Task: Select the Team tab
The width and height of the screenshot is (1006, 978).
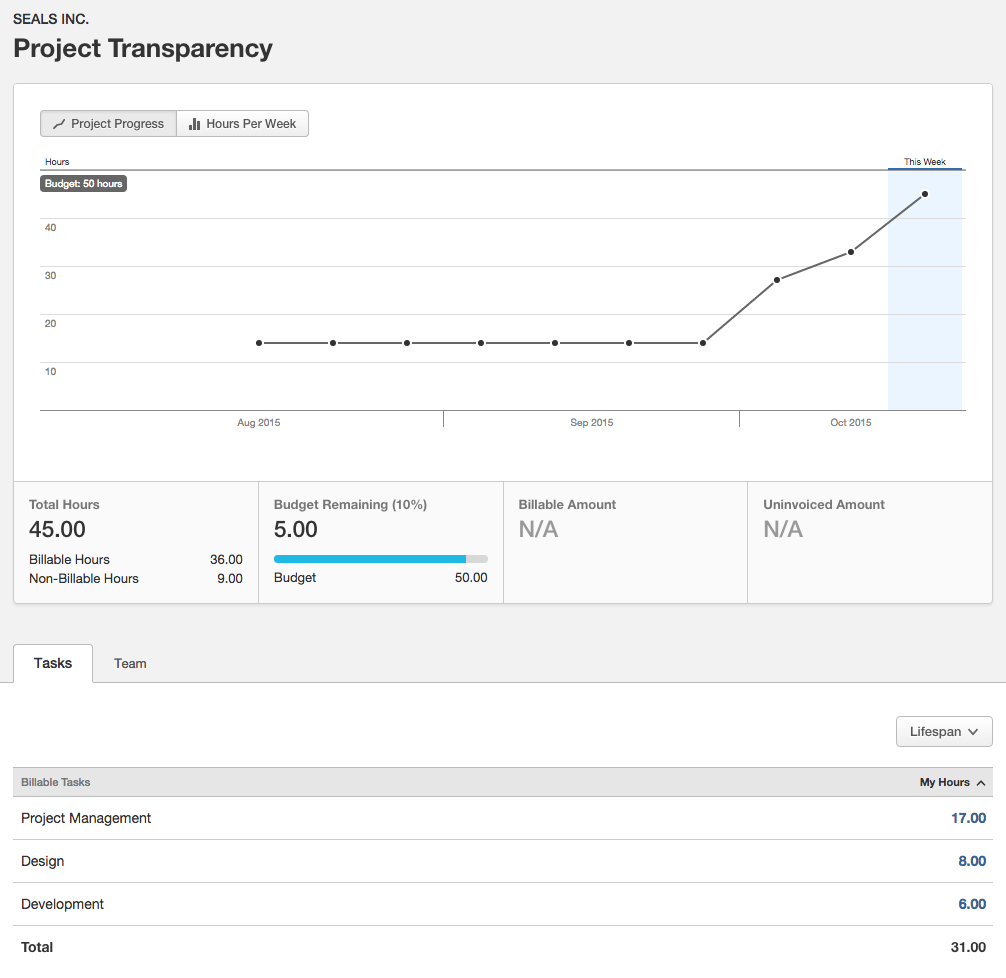Action: click(130, 664)
